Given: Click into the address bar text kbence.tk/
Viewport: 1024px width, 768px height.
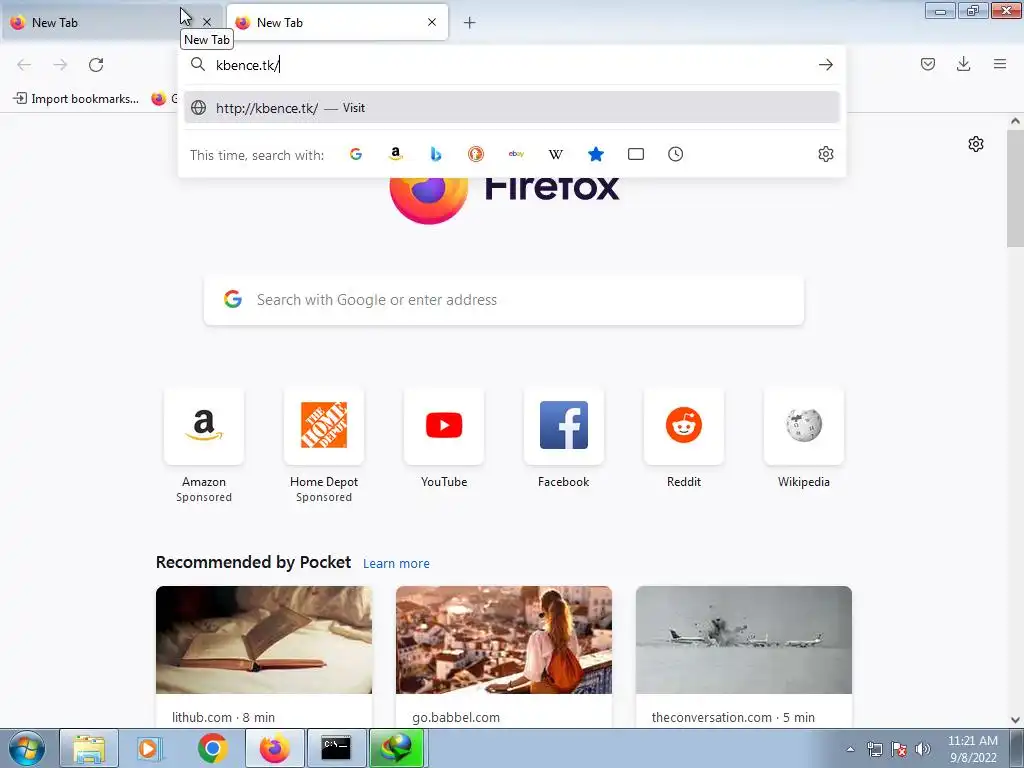Looking at the screenshot, I should point(248,65).
